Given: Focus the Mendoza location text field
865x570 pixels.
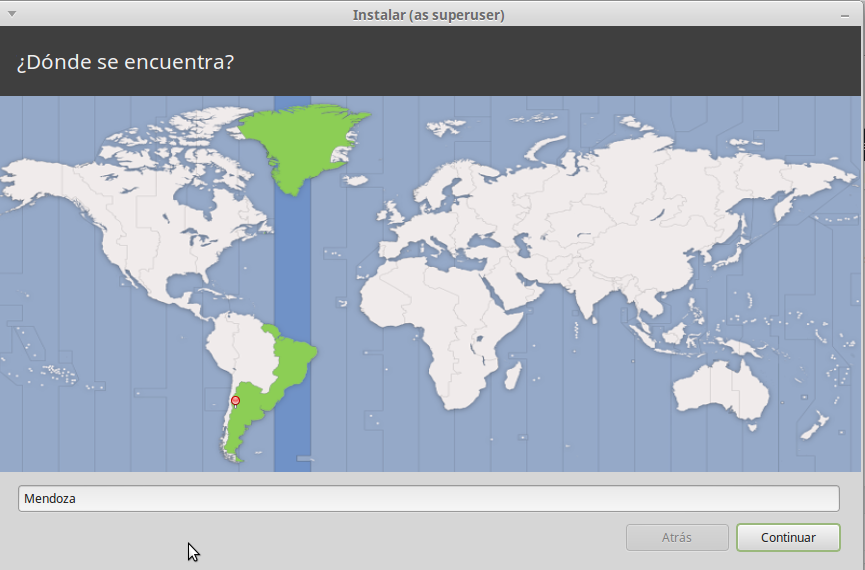Looking at the screenshot, I should (x=428, y=498).
